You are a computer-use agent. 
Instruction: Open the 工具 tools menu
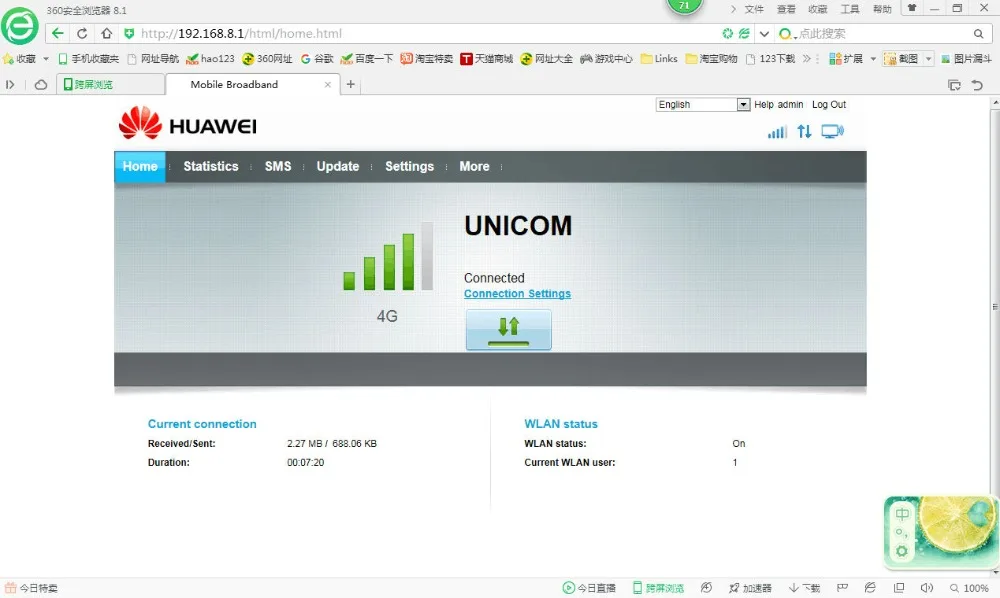pyautogui.click(x=849, y=9)
